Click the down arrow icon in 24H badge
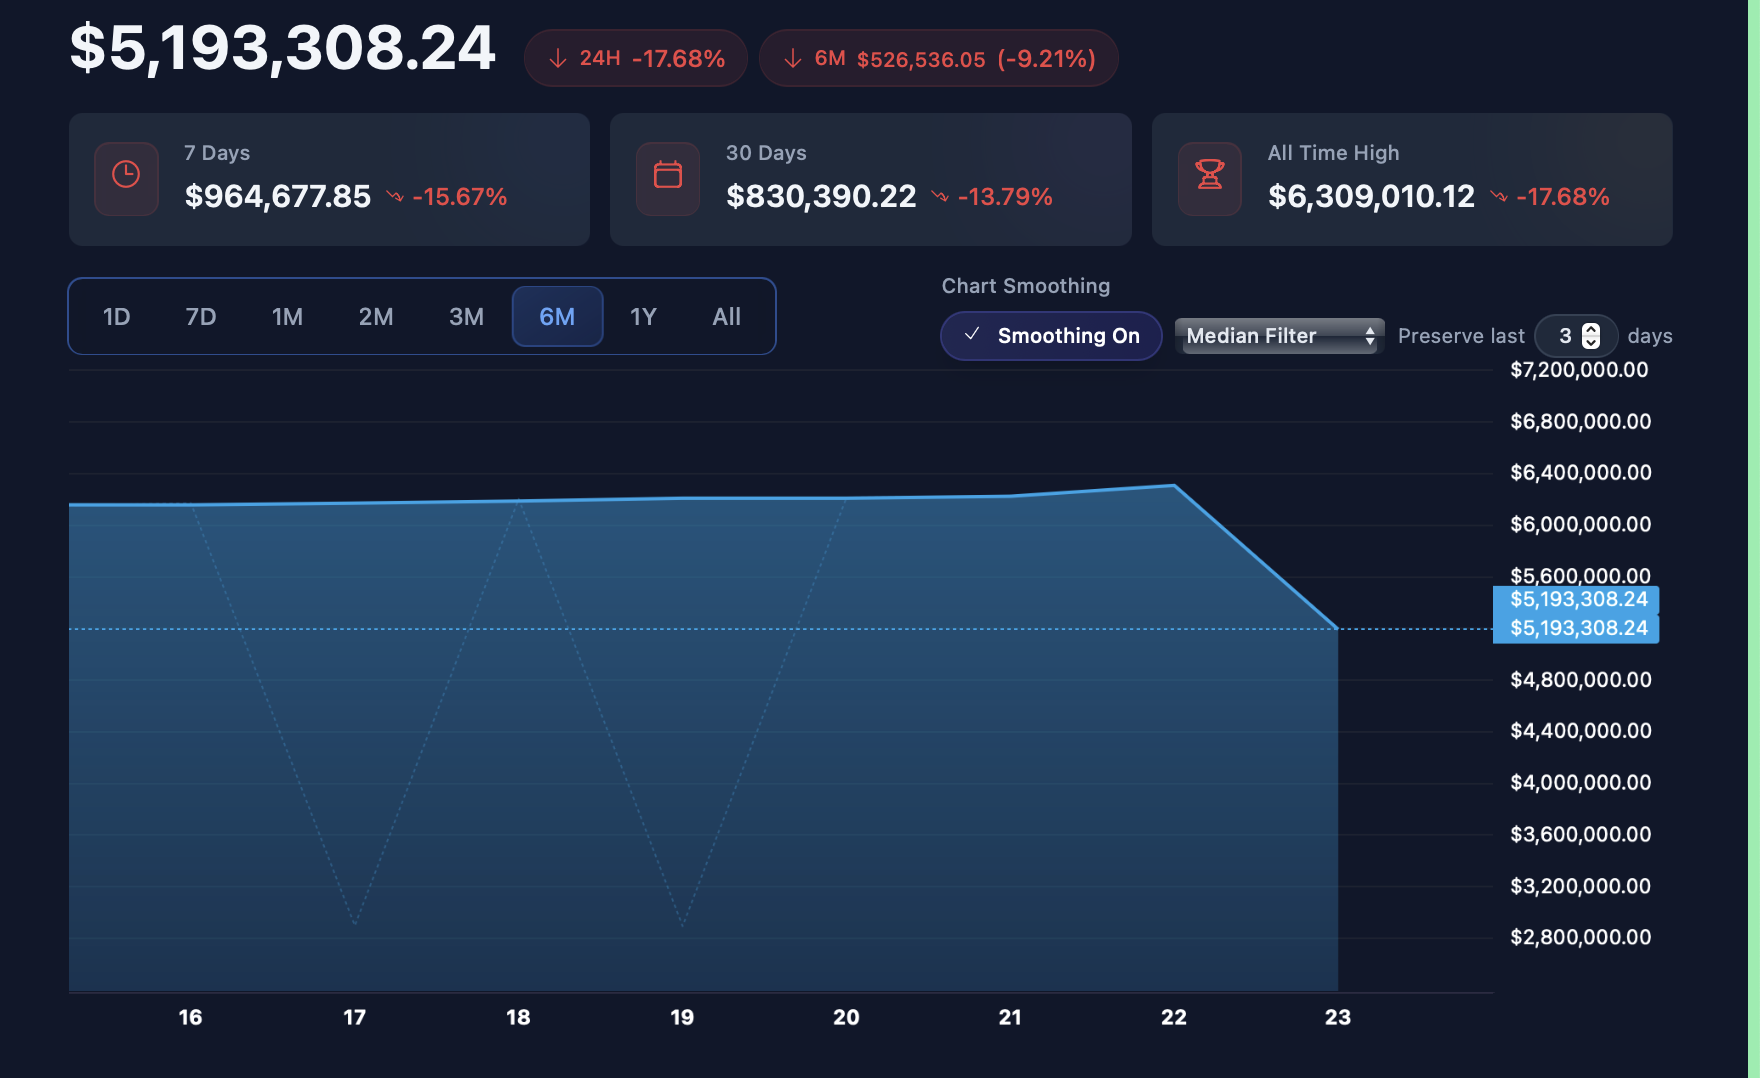Viewport: 1760px width, 1078px height. coord(558,59)
